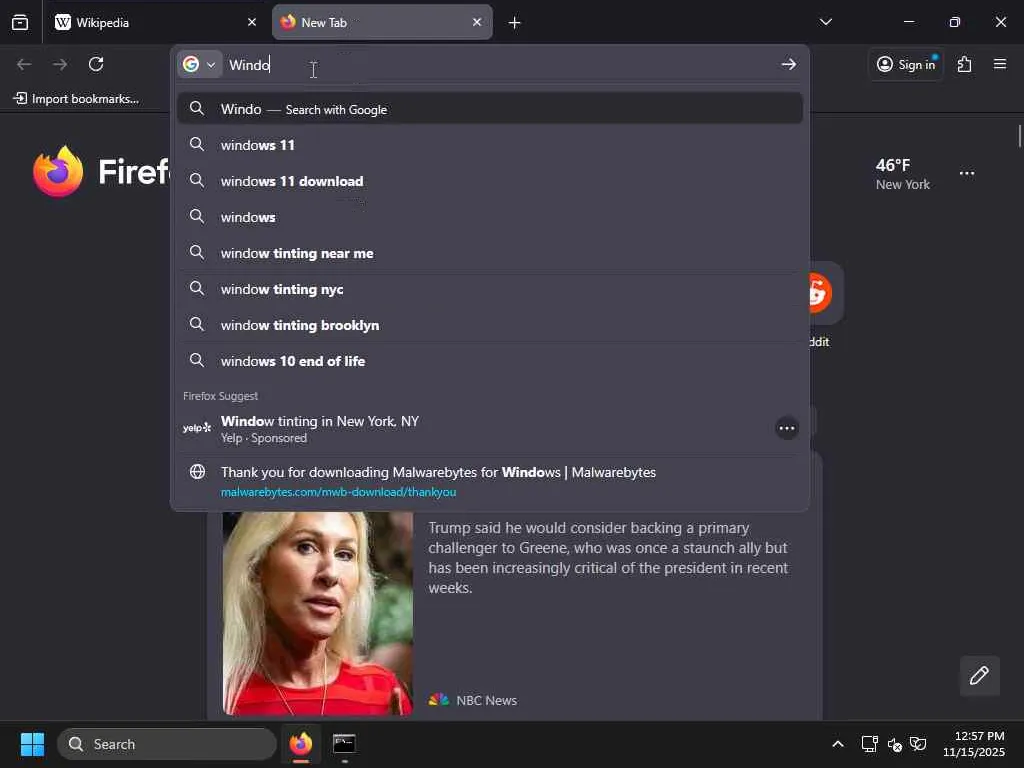Select the New Tab tab
The image size is (1024, 768).
382,22
